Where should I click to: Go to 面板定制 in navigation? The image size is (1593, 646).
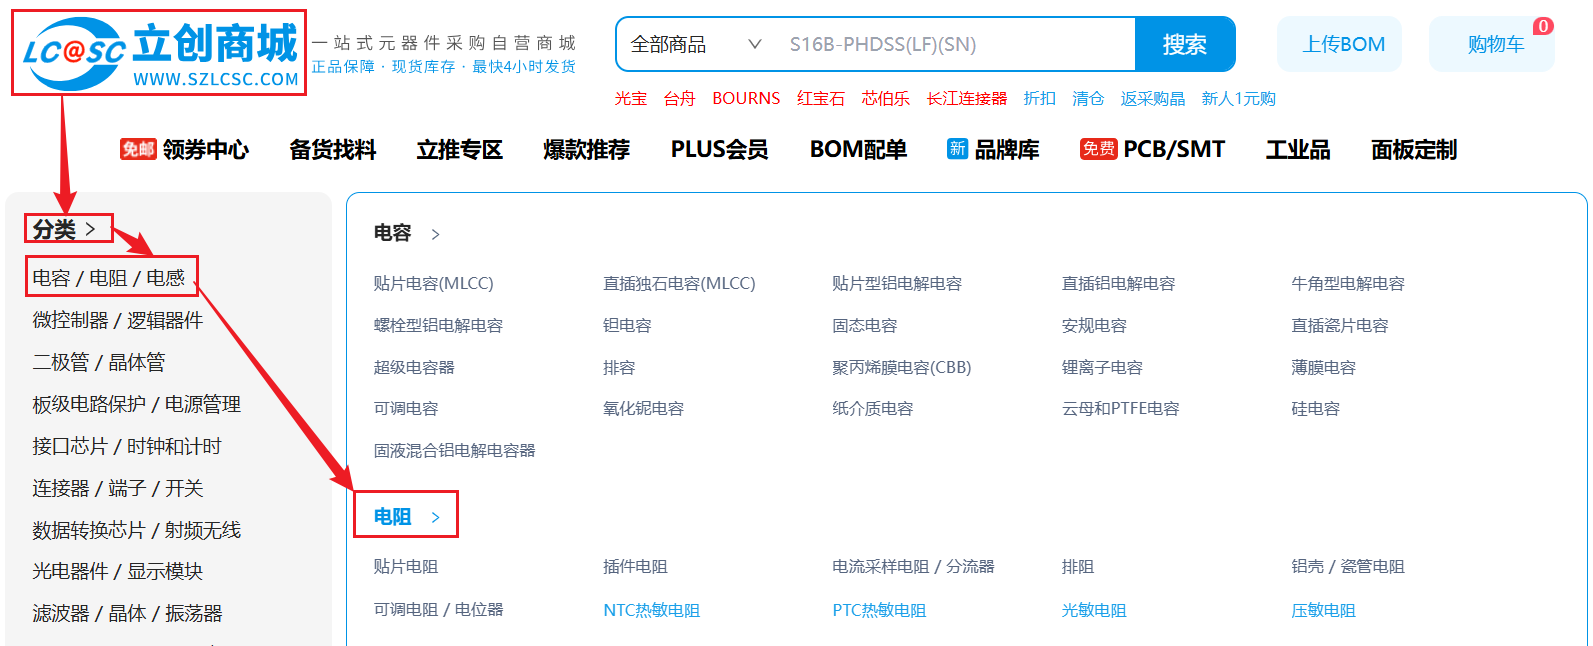pos(1414,150)
